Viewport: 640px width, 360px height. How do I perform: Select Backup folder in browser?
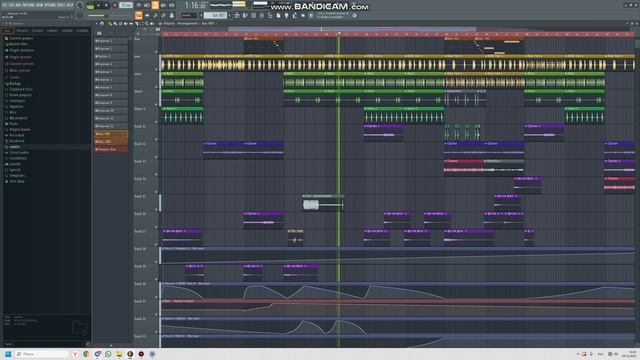coord(14,83)
